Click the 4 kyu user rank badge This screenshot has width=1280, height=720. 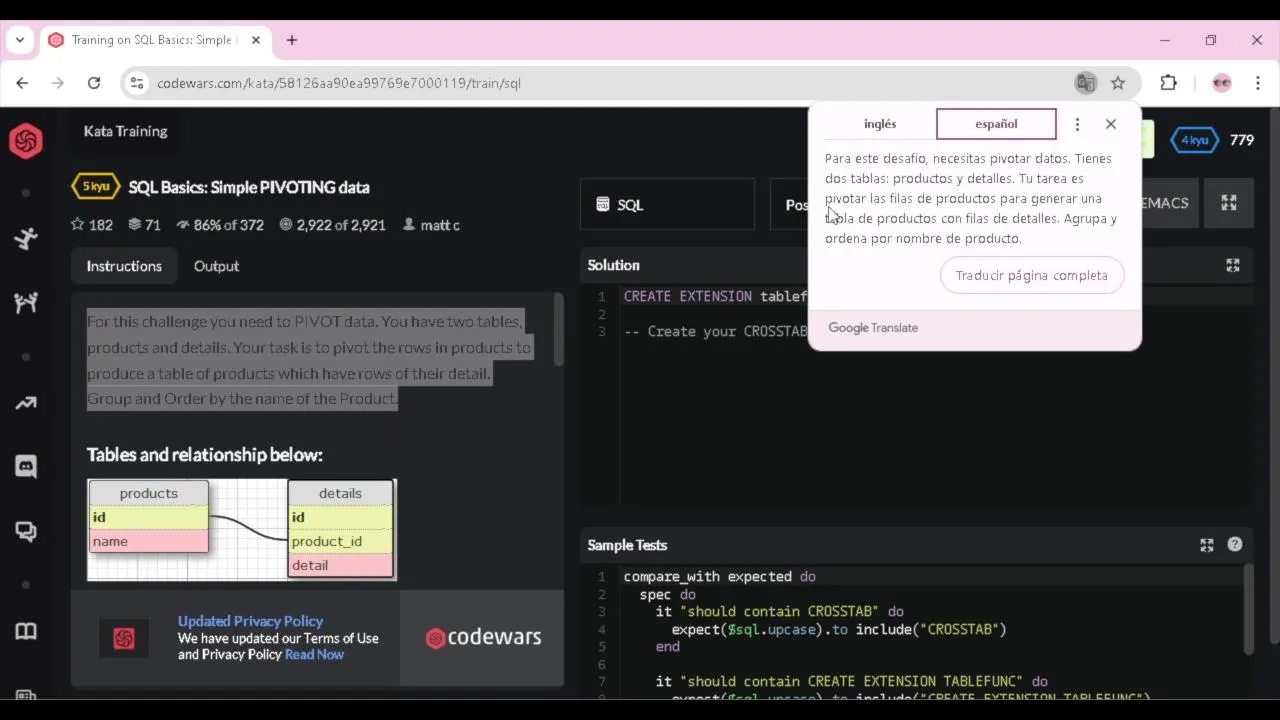[x=1194, y=140]
